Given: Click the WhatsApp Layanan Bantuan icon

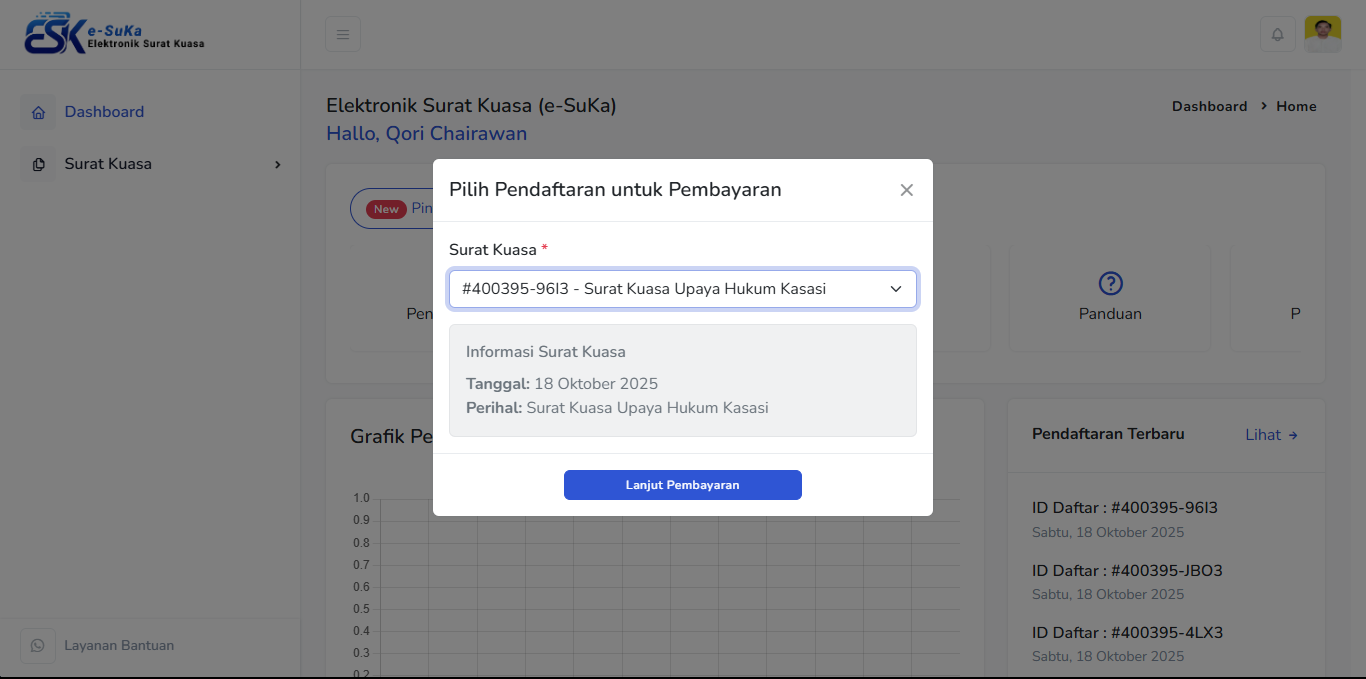Looking at the screenshot, I should (38, 646).
